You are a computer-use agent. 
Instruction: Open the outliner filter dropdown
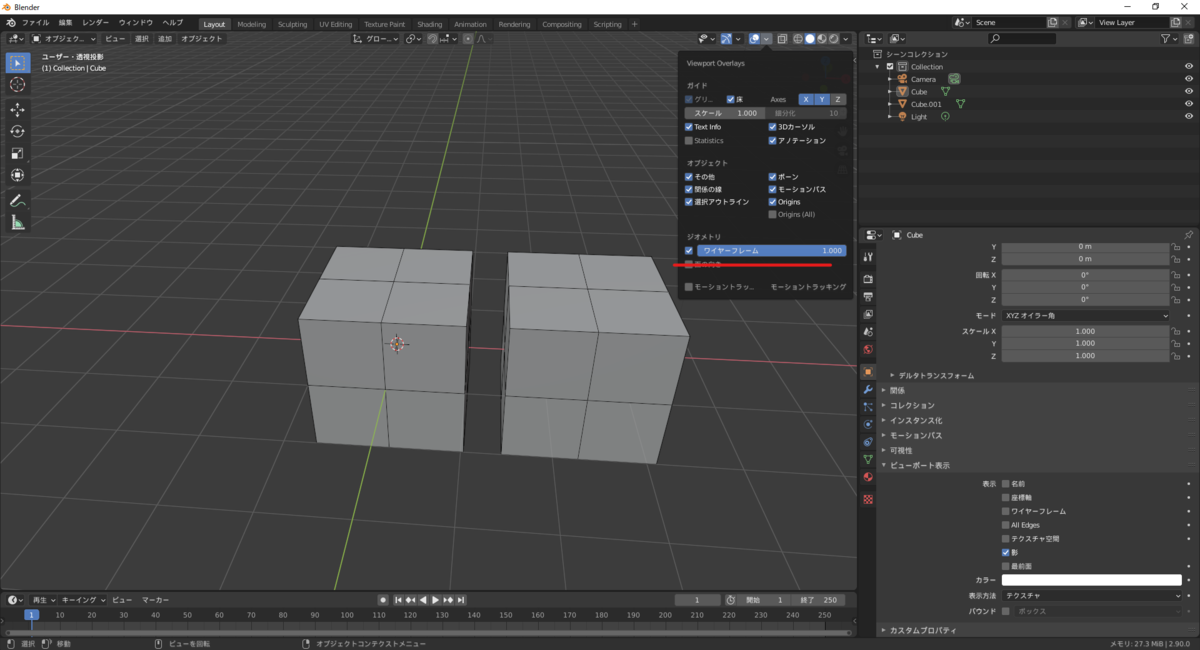point(1171,39)
